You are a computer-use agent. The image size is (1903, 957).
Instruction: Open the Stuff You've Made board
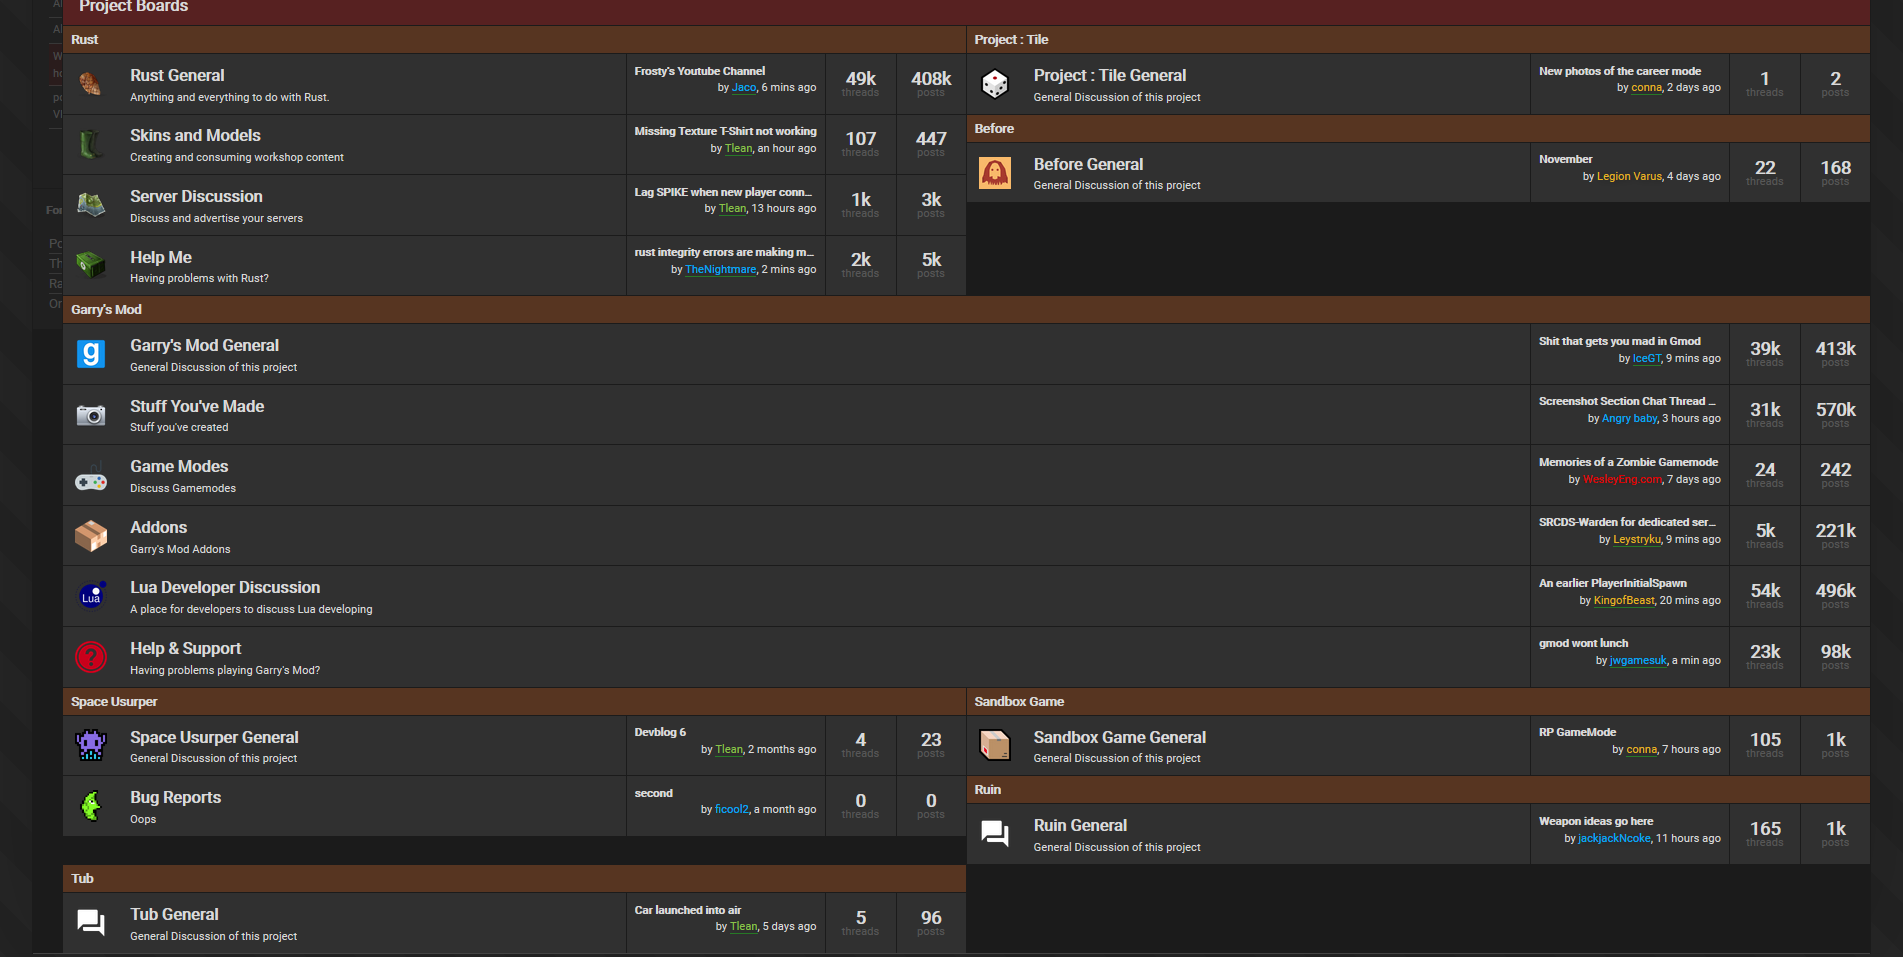[197, 406]
